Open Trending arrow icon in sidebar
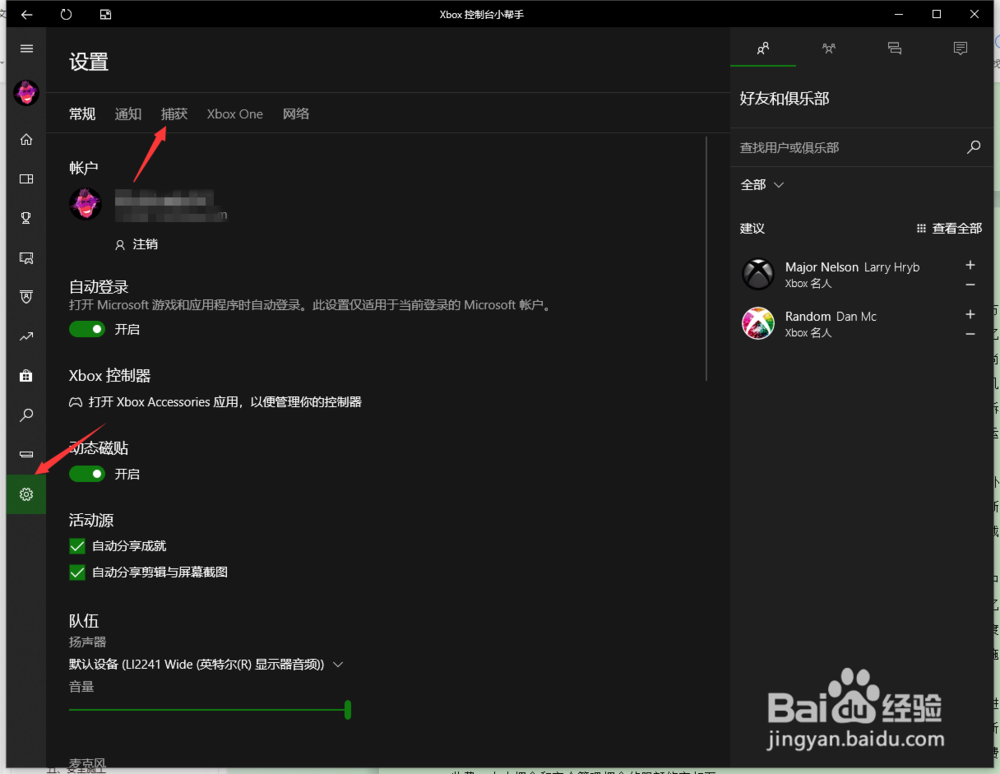1000x774 pixels. tap(26, 337)
